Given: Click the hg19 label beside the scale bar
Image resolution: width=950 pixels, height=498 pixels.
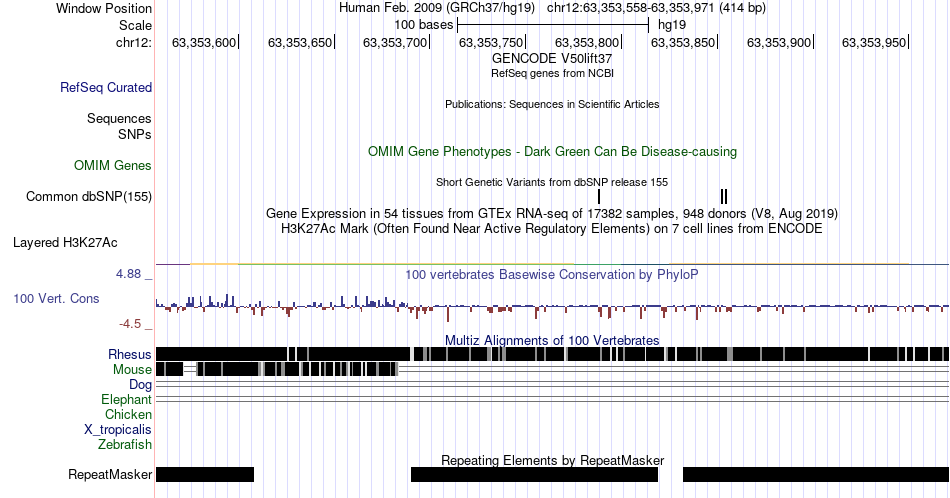Looking at the screenshot, I should tap(672, 25).
